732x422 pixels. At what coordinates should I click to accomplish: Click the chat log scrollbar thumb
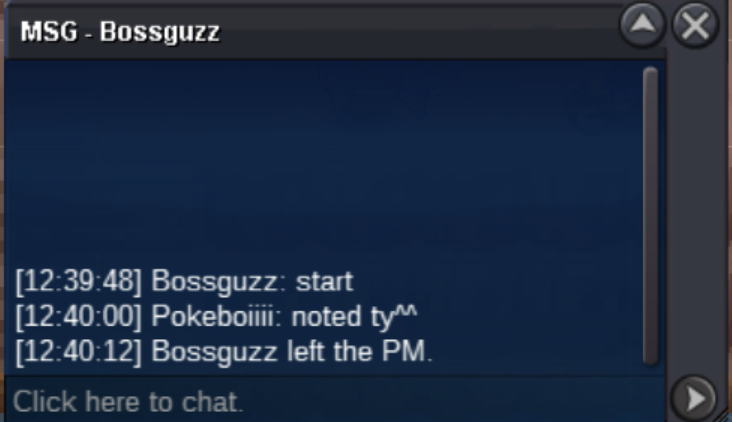650,216
